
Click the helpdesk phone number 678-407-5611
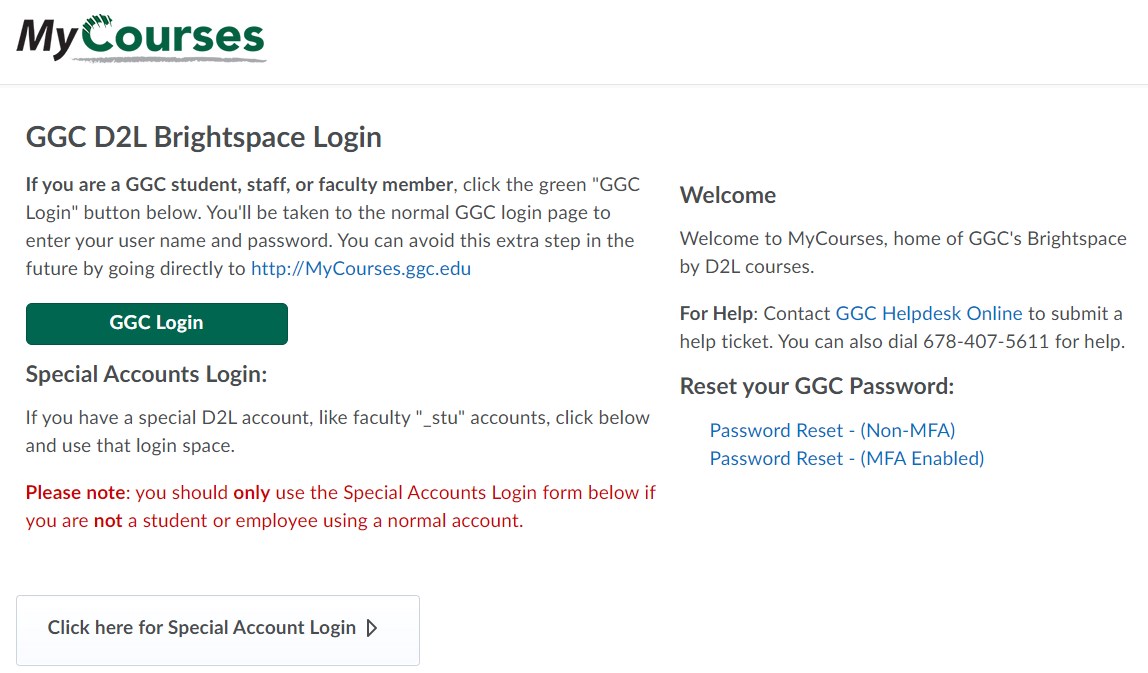(986, 341)
